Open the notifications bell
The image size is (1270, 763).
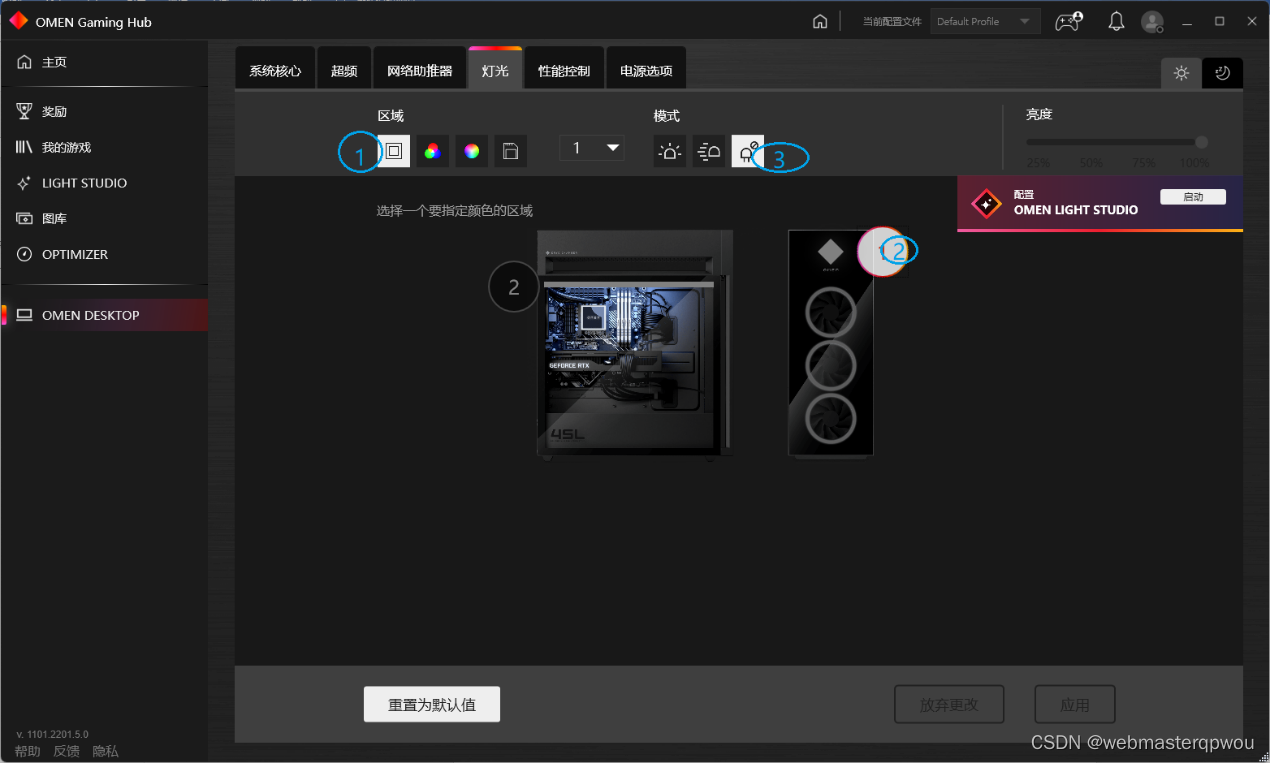click(x=1117, y=22)
